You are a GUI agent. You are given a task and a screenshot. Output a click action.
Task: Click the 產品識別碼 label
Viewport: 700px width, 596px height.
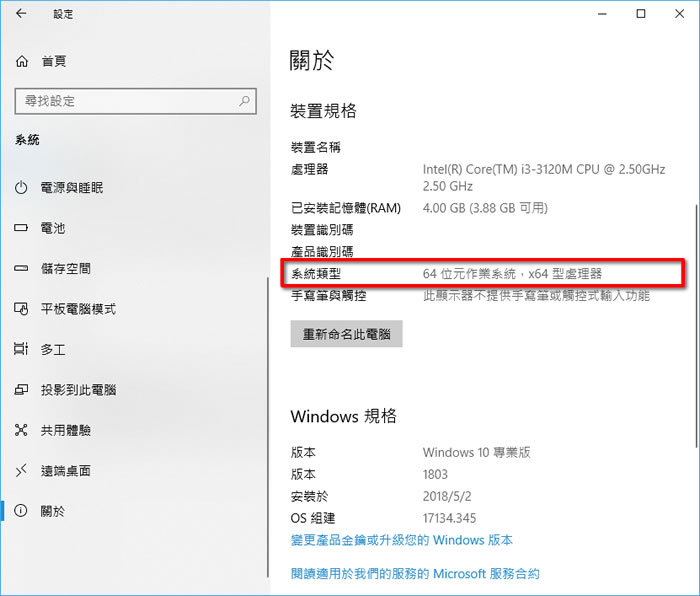coord(322,252)
